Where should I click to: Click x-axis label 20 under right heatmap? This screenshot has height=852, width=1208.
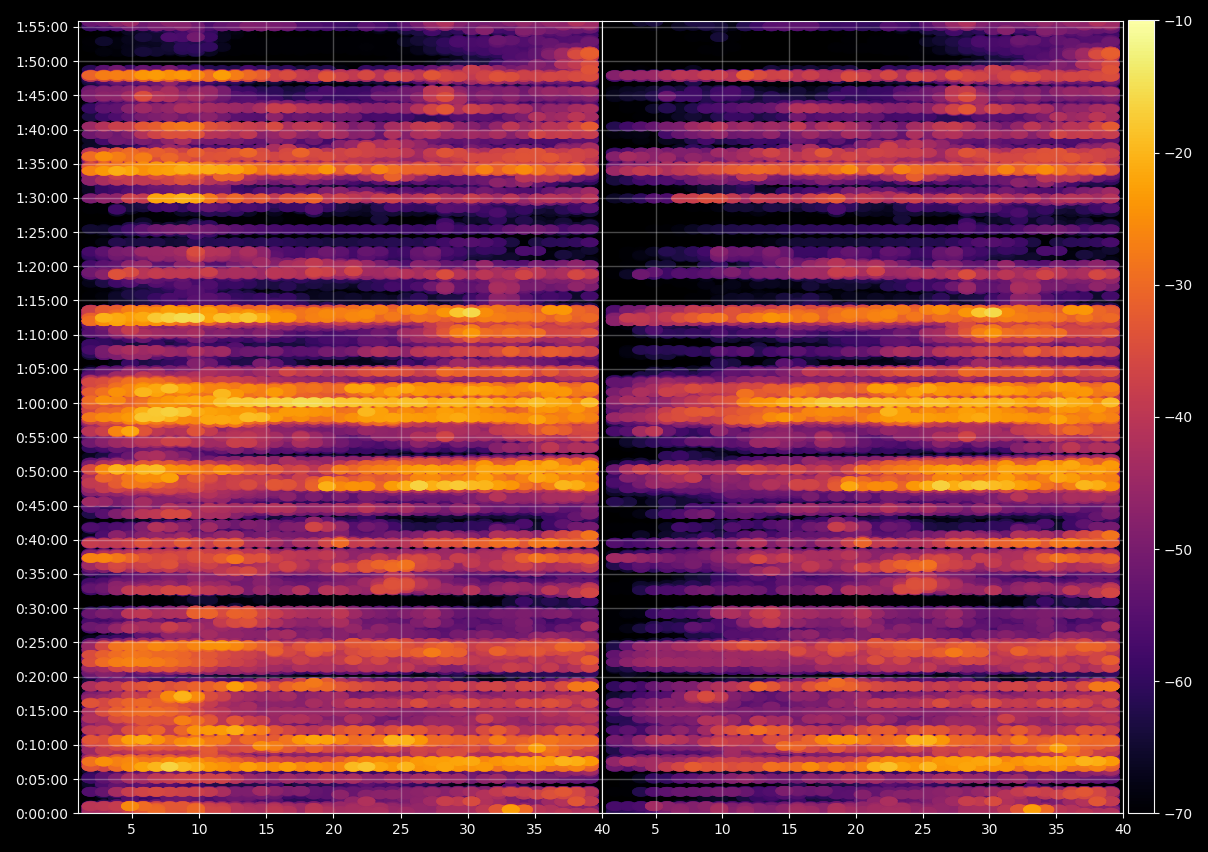(856, 830)
